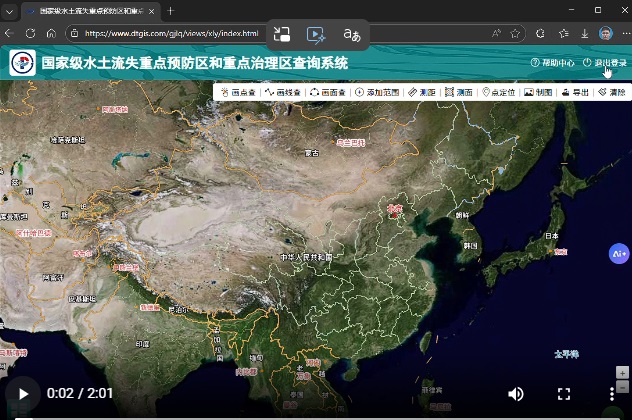Play the video
This screenshot has height=420, width=632.
pyautogui.click(x=22, y=394)
